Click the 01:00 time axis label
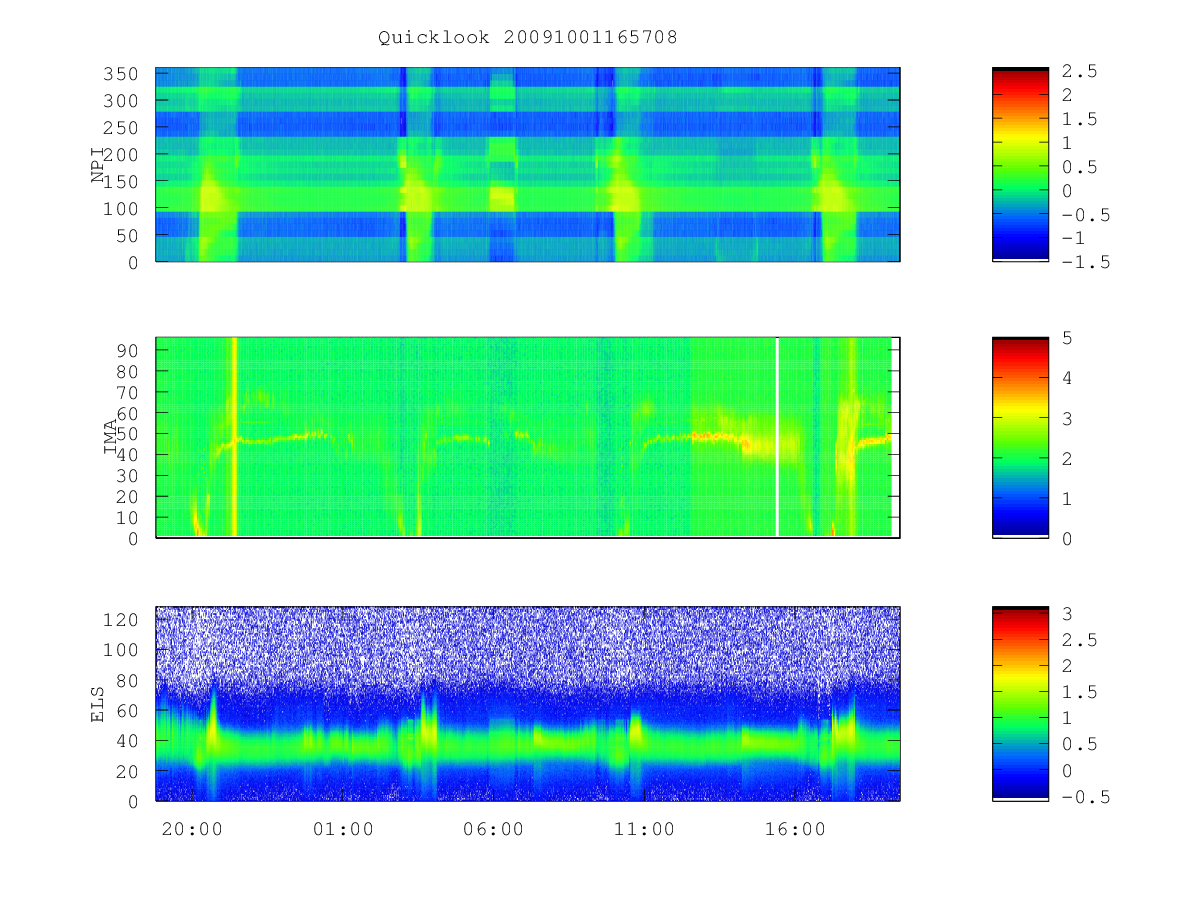Viewport: 1200px width, 900px height. pyautogui.click(x=343, y=829)
